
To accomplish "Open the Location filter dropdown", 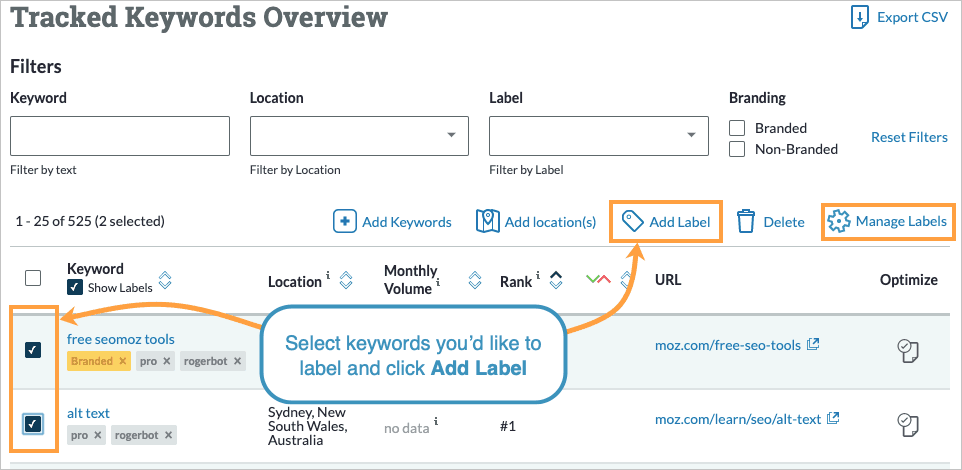I will tap(359, 135).
